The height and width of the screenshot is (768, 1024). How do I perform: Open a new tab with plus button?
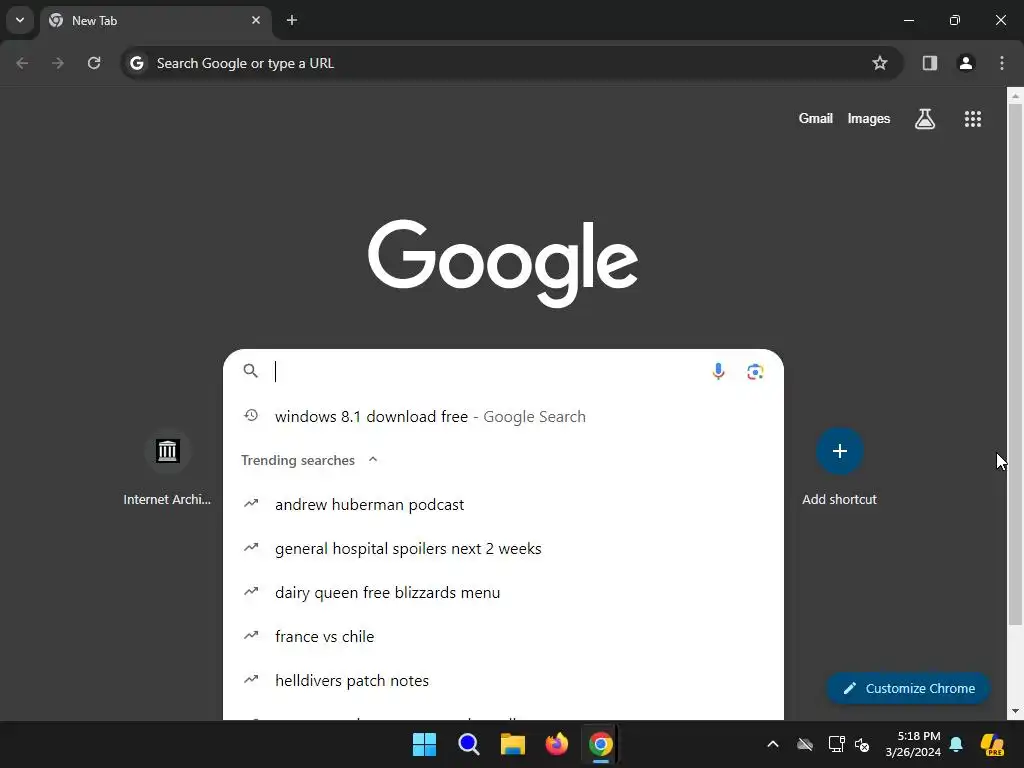292,20
